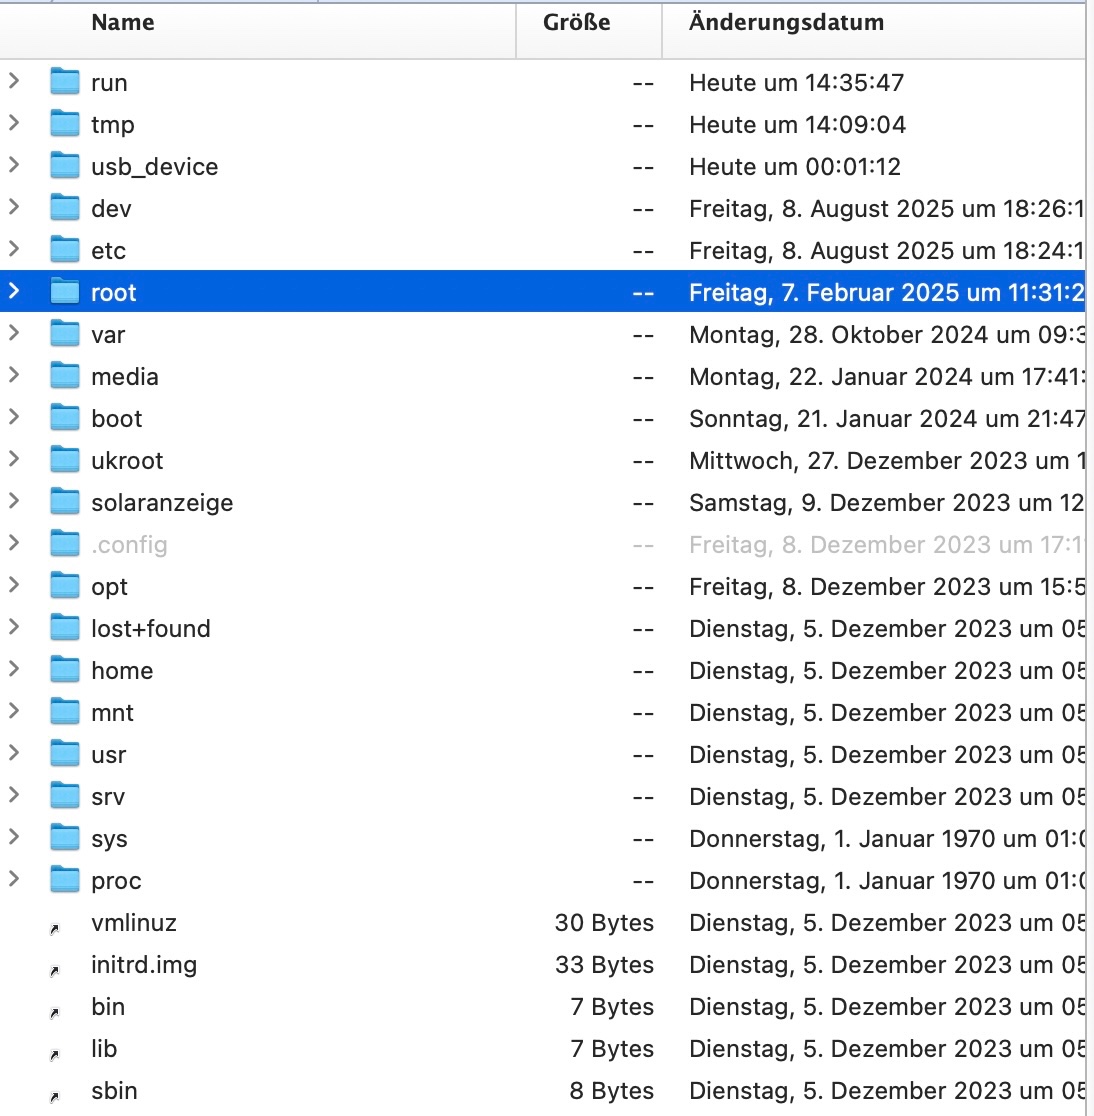Image resolution: width=1094 pixels, height=1116 pixels.
Task: Sort by the Größe column header
Action: click(x=577, y=23)
